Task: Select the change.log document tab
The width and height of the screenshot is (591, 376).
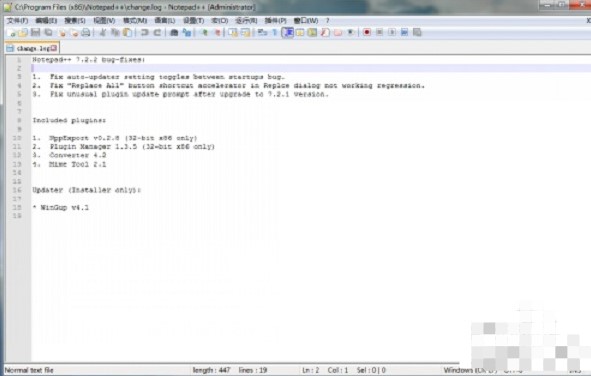Action: click(31, 48)
